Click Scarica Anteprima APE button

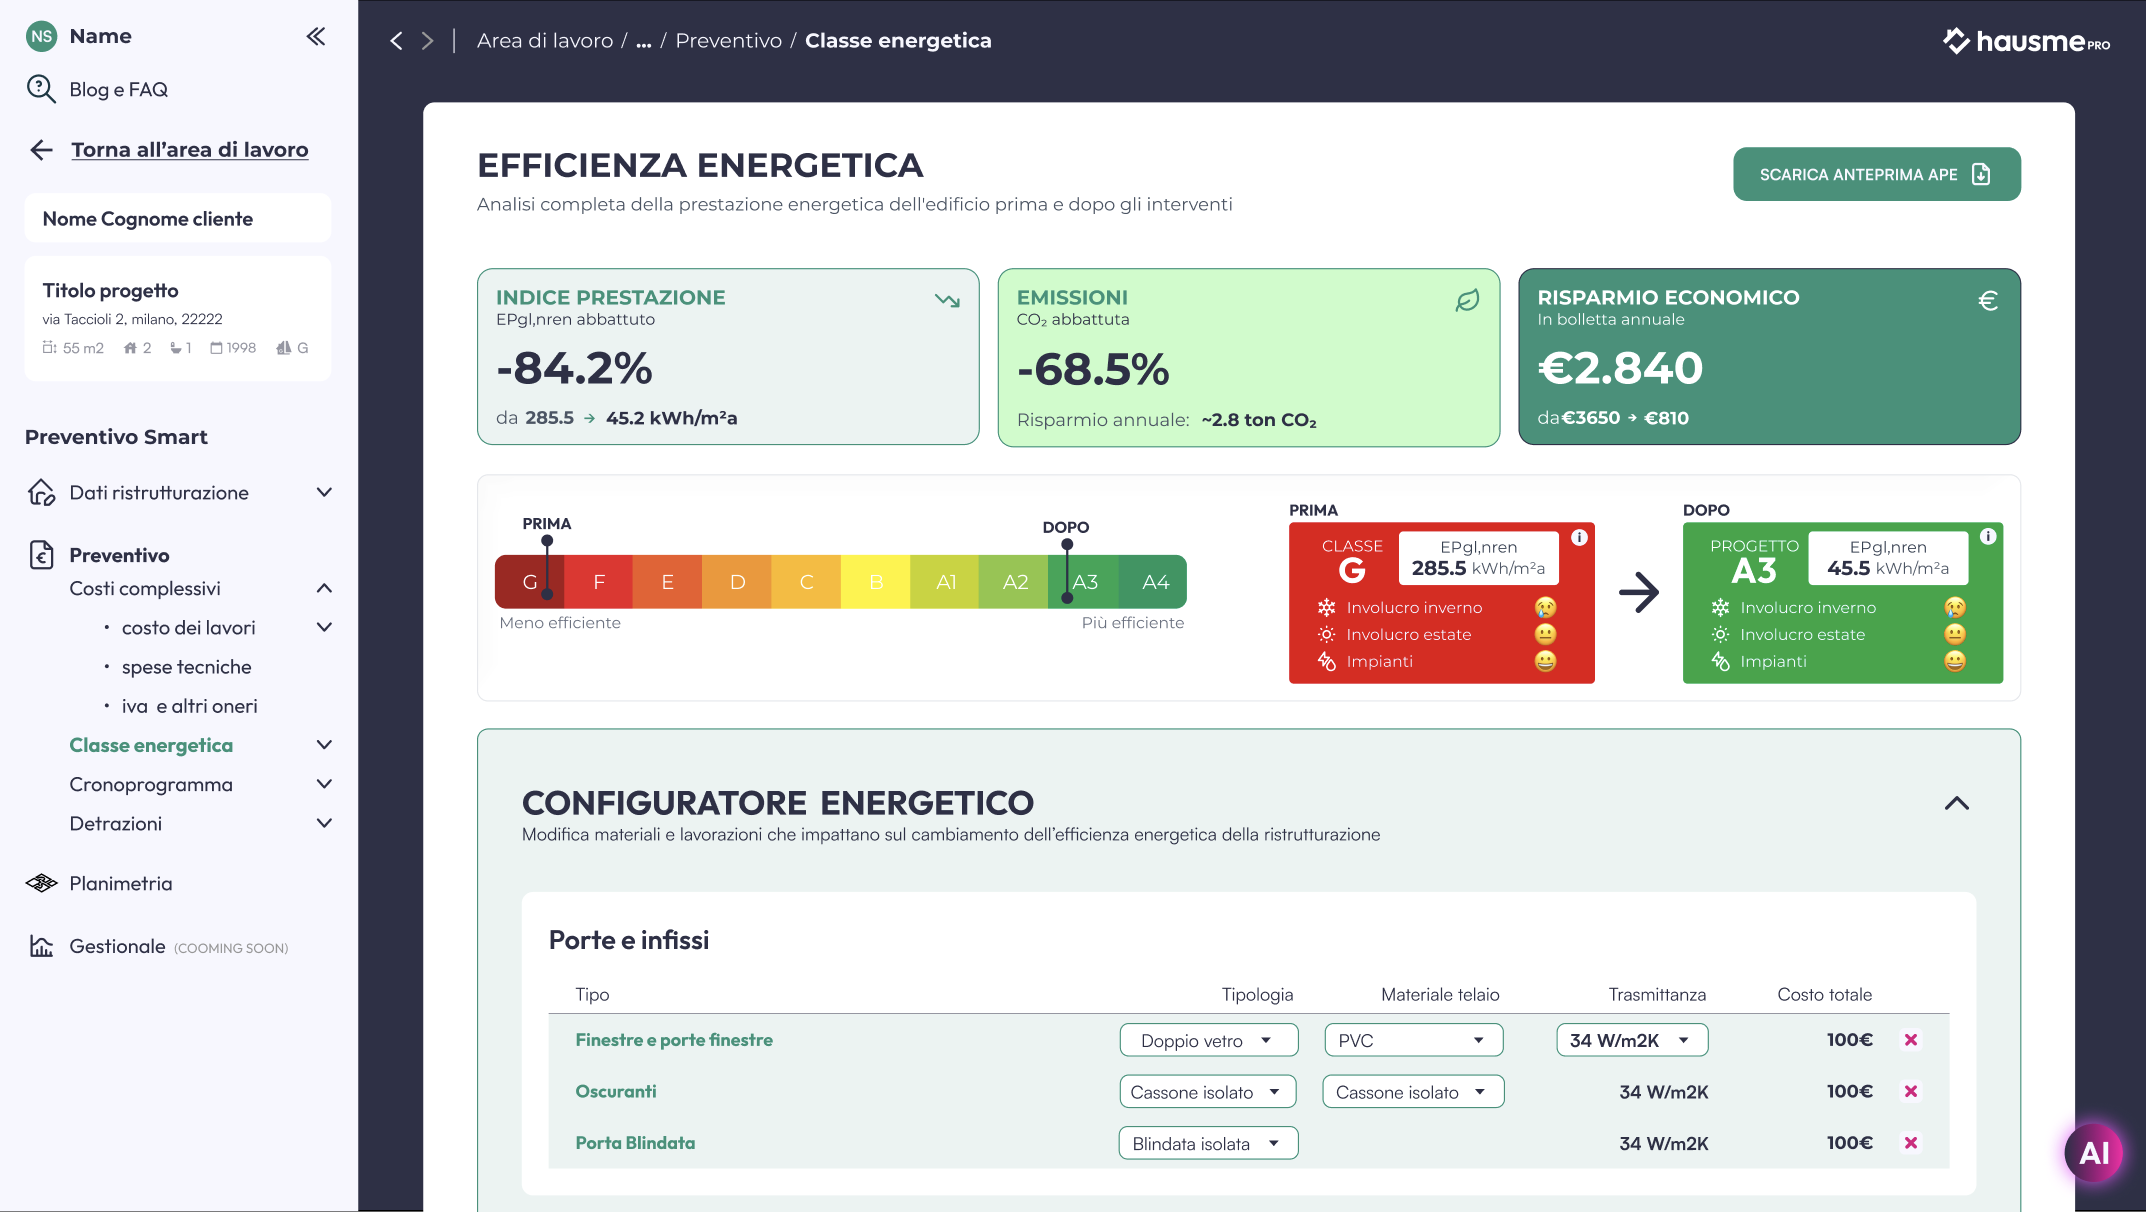tap(1875, 174)
